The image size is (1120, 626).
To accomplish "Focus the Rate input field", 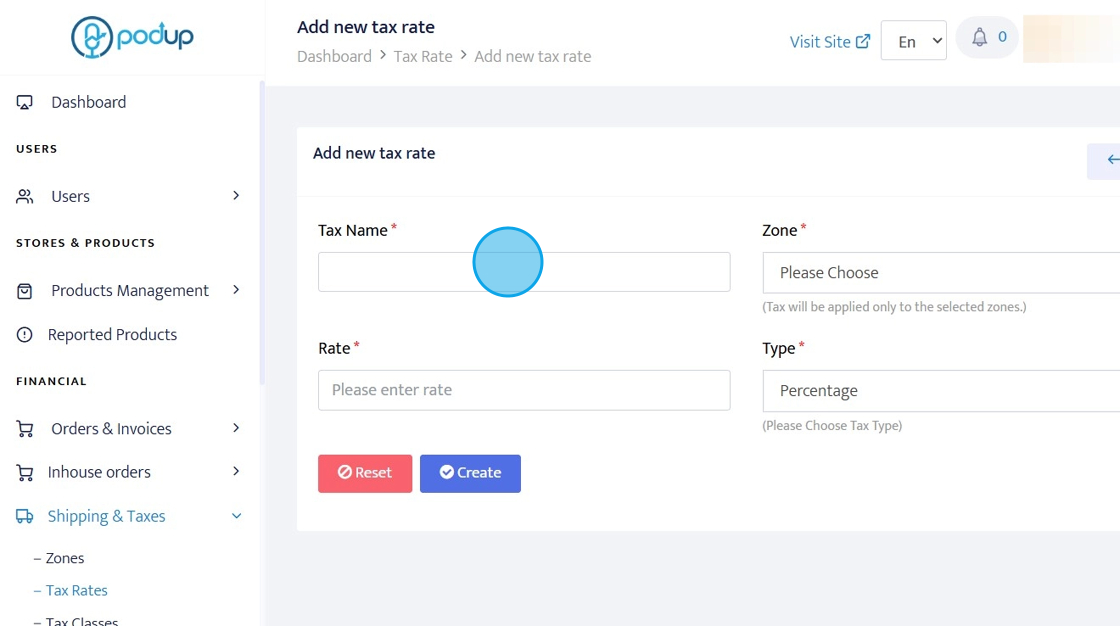I will pyautogui.click(x=524, y=390).
